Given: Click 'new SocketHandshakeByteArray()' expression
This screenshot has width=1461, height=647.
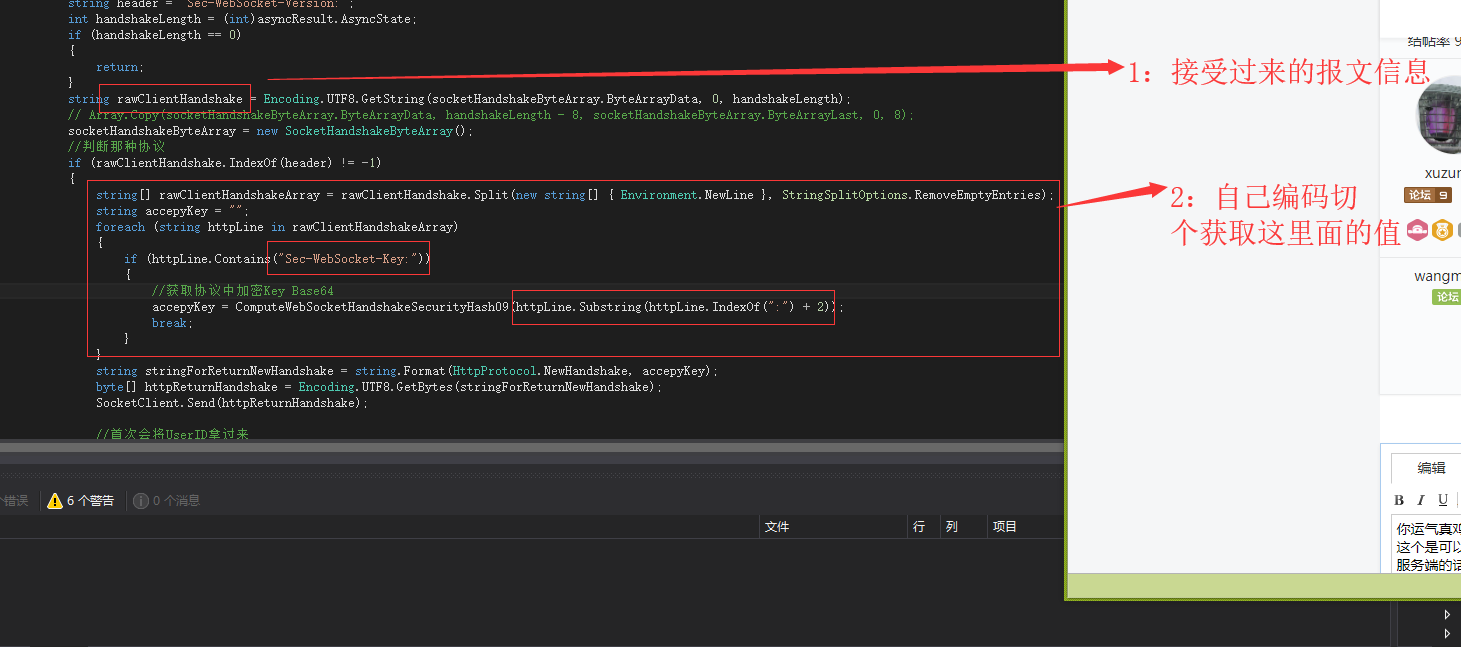Looking at the screenshot, I should [364, 131].
